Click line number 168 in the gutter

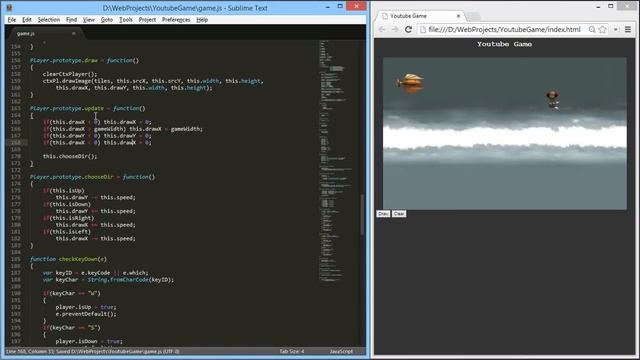[x=16, y=142]
